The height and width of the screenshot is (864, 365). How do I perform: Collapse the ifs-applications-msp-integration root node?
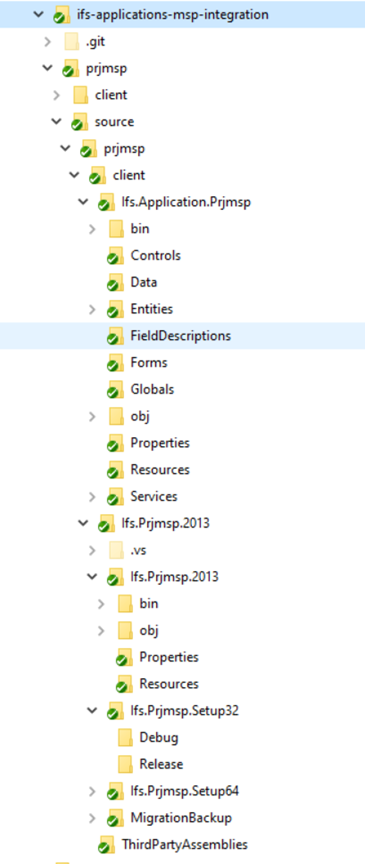[37, 14]
